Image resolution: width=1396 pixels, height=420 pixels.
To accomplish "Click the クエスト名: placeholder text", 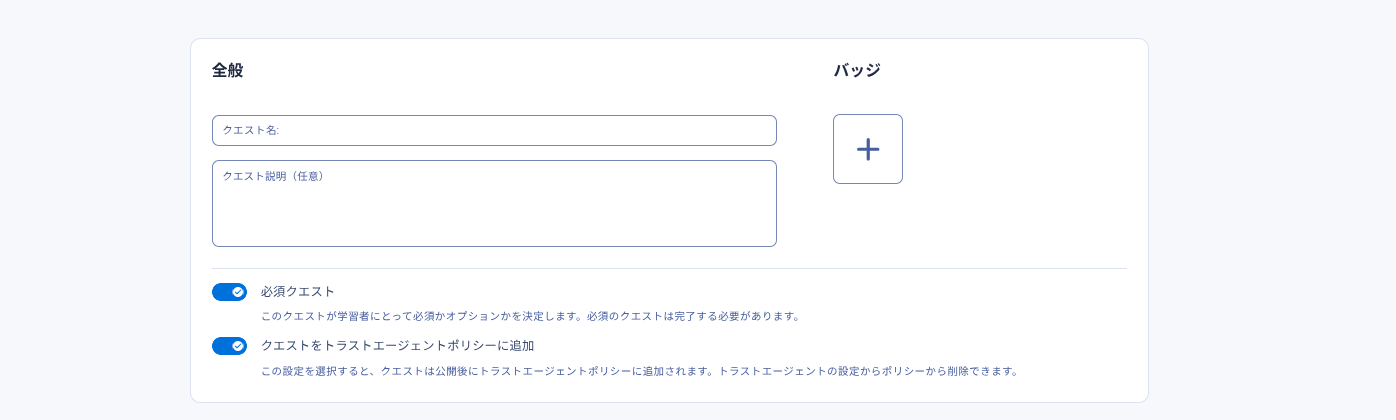I will click(x=251, y=131).
